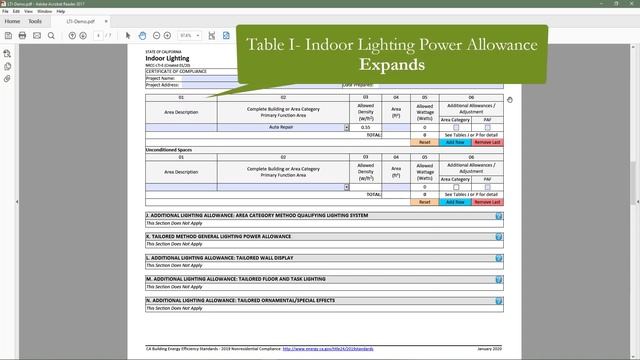The width and height of the screenshot is (640, 360).
Task: Click Area Description field in Unconditioned Spaces row
Action: coord(181,187)
